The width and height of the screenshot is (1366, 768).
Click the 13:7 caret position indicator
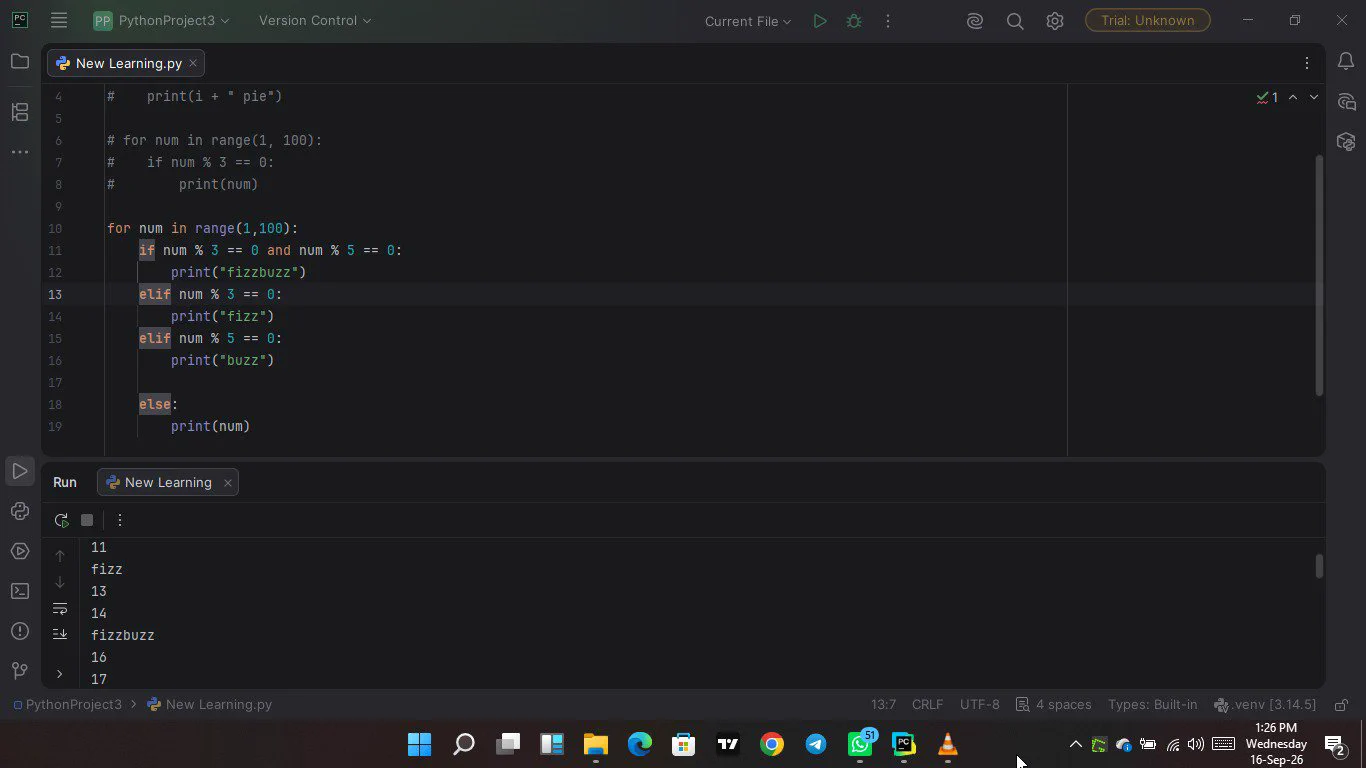pos(883,705)
